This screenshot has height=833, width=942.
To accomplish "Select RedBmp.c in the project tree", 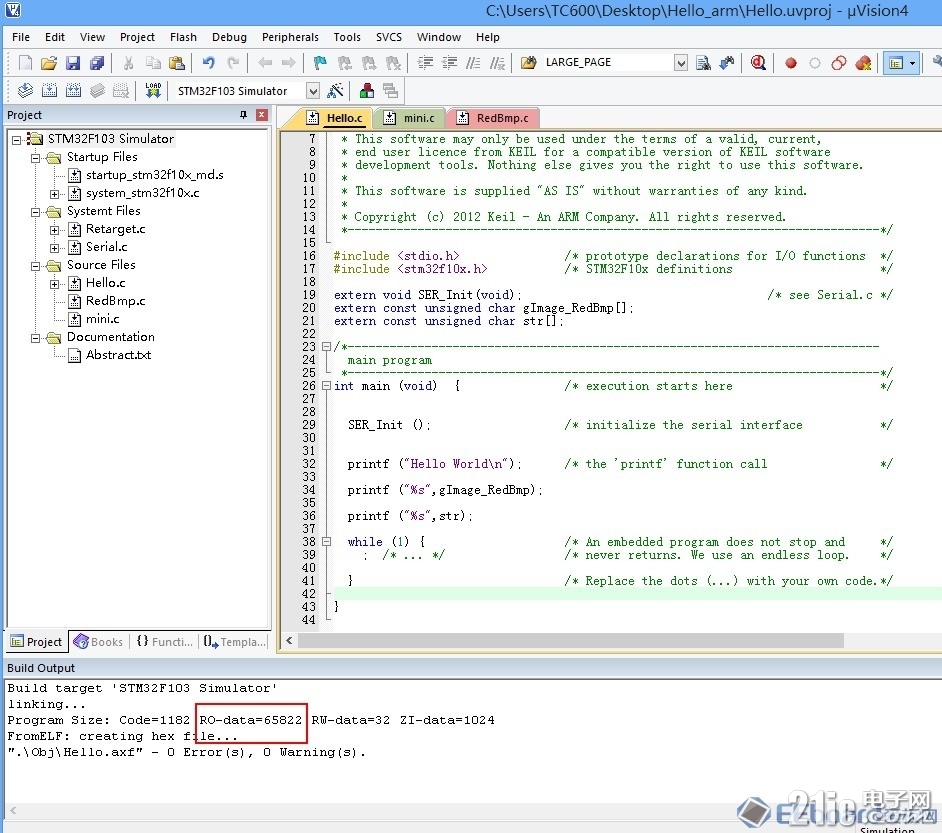I will pyautogui.click(x=115, y=301).
